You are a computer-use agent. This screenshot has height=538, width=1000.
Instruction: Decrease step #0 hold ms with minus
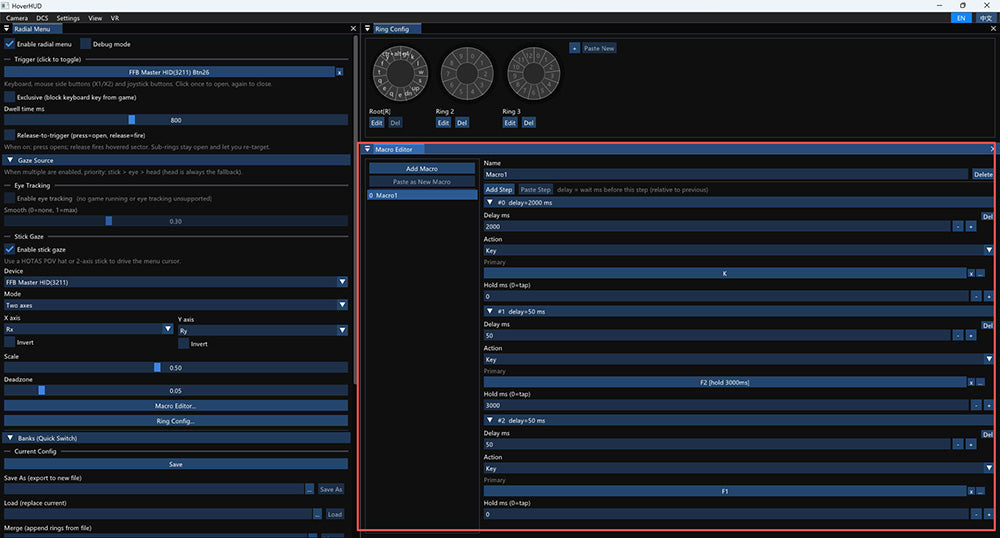click(x=976, y=296)
